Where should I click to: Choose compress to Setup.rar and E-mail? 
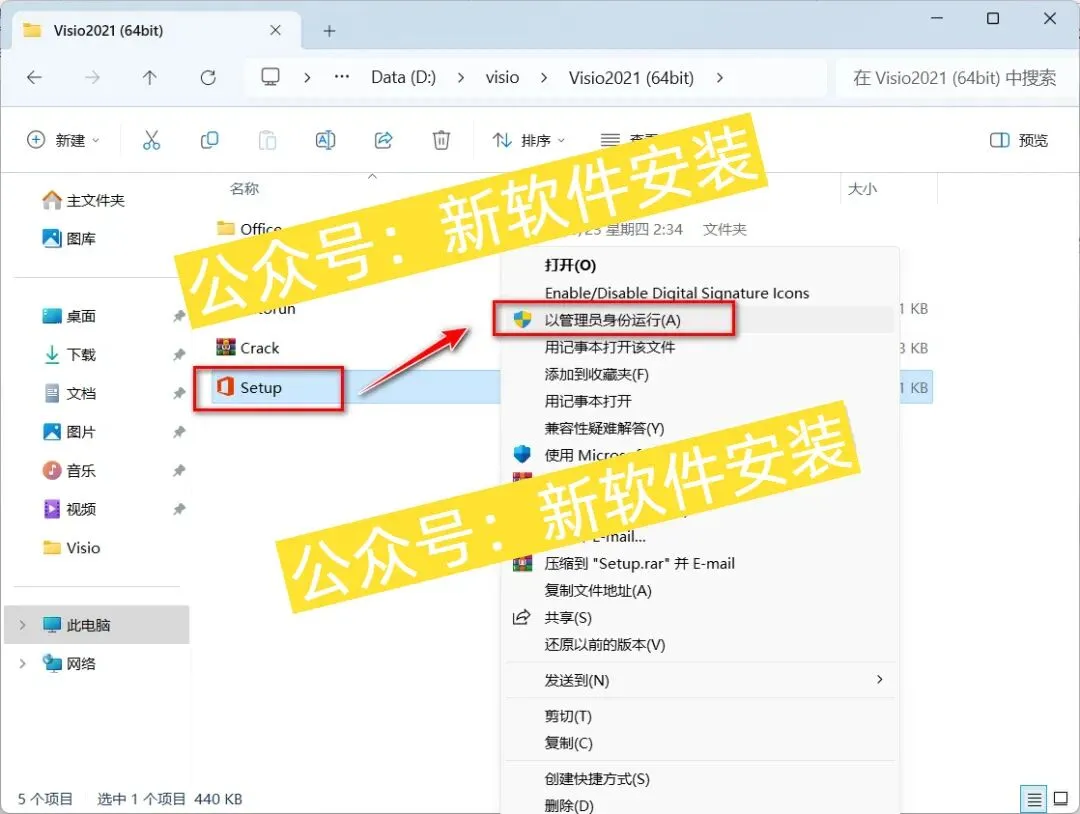click(639, 564)
